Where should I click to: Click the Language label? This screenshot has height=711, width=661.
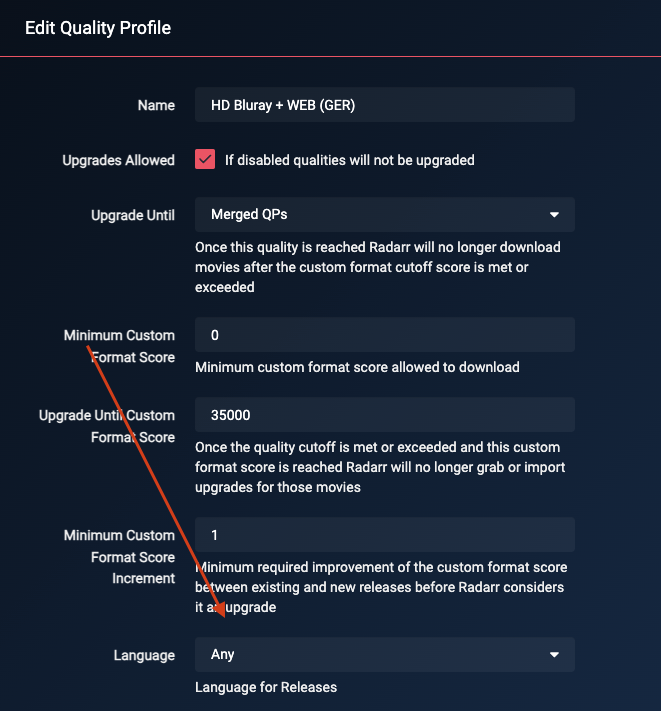144,655
